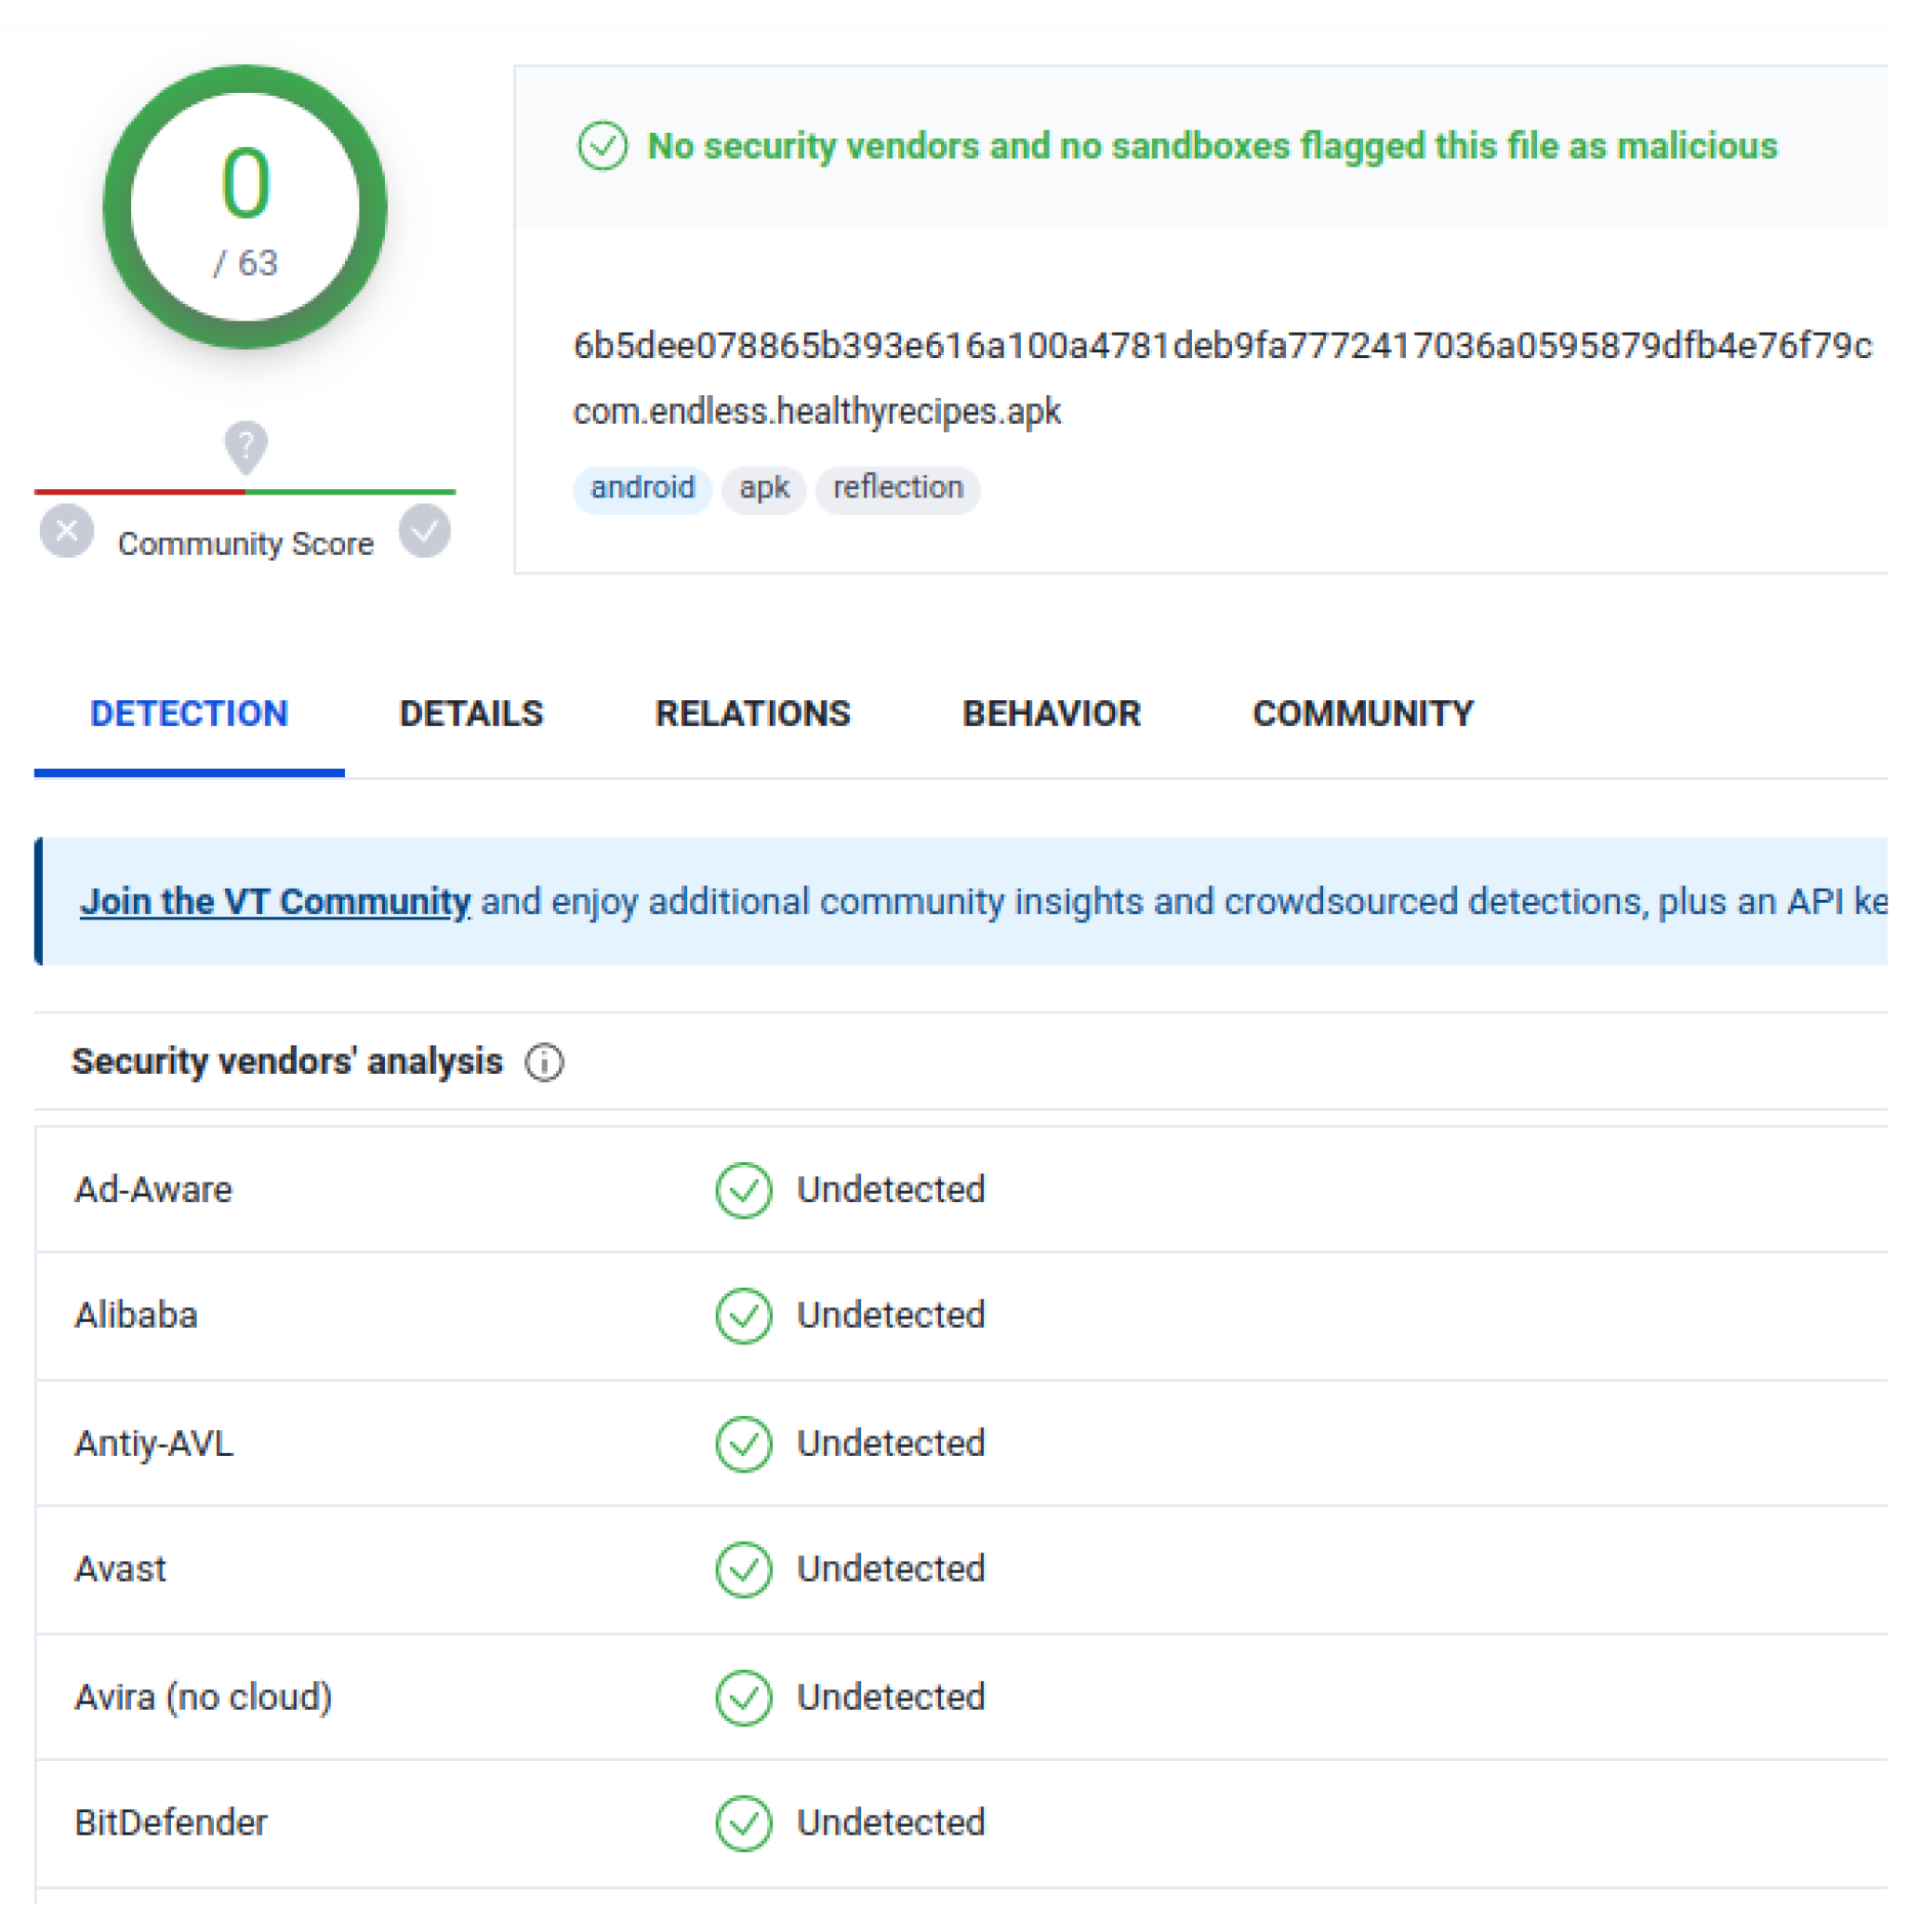Click the info icon beside Security vendors' analysis

pos(544,1062)
